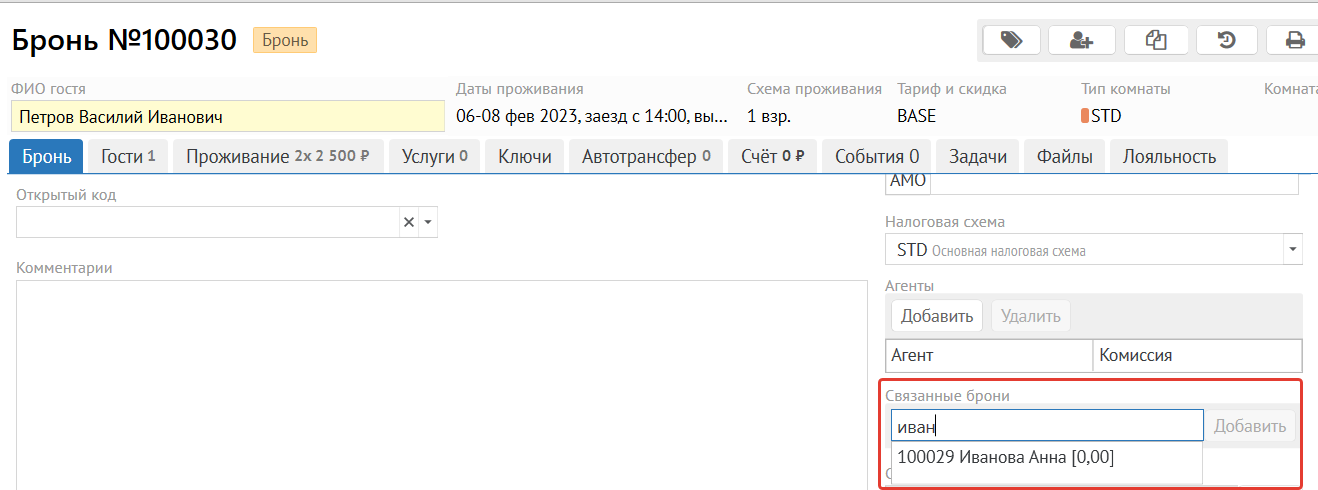Click the BASE tariff value
This screenshot has height=490, width=1318.
[x=917, y=116]
